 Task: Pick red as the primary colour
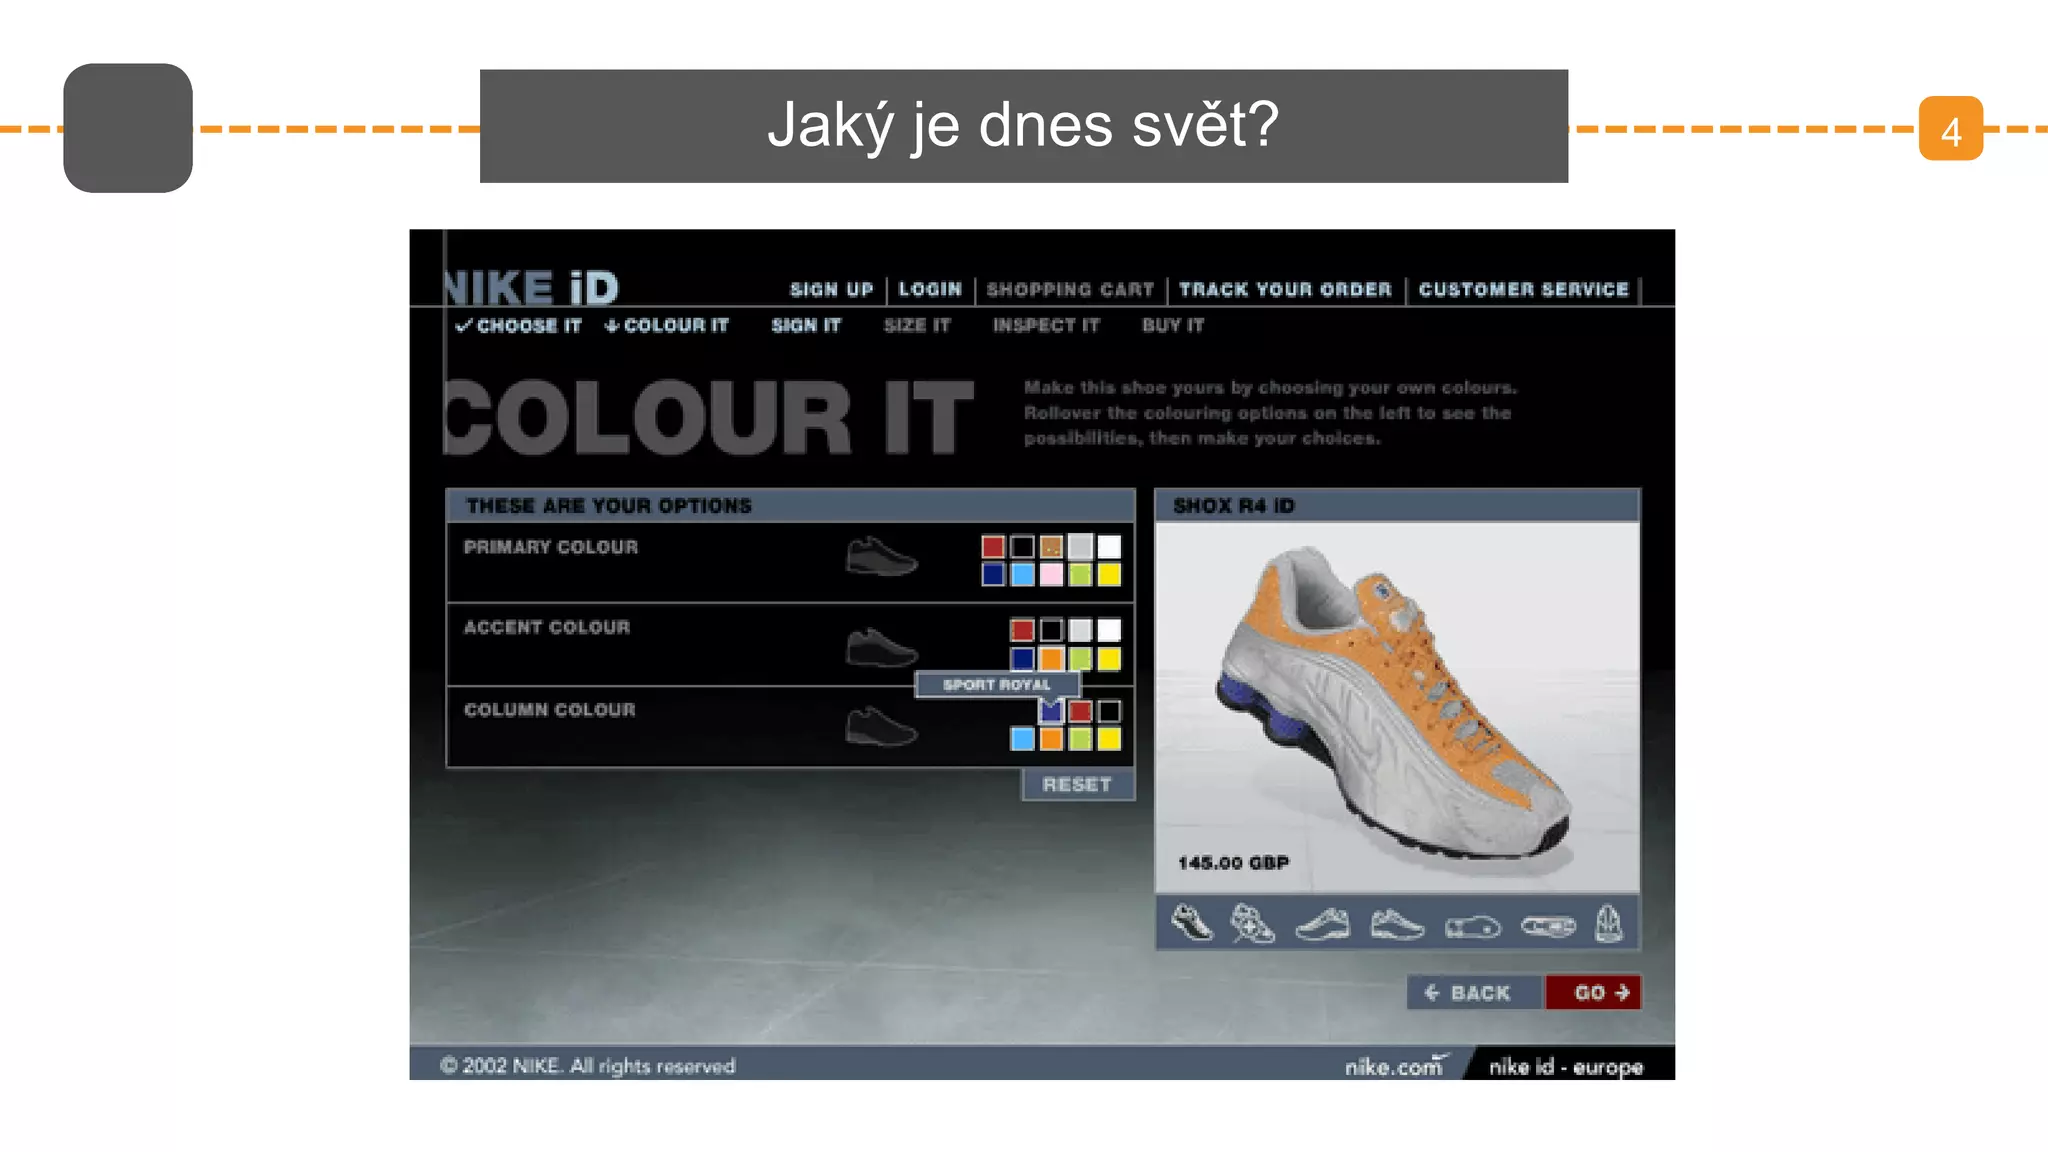tap(993, 547)
